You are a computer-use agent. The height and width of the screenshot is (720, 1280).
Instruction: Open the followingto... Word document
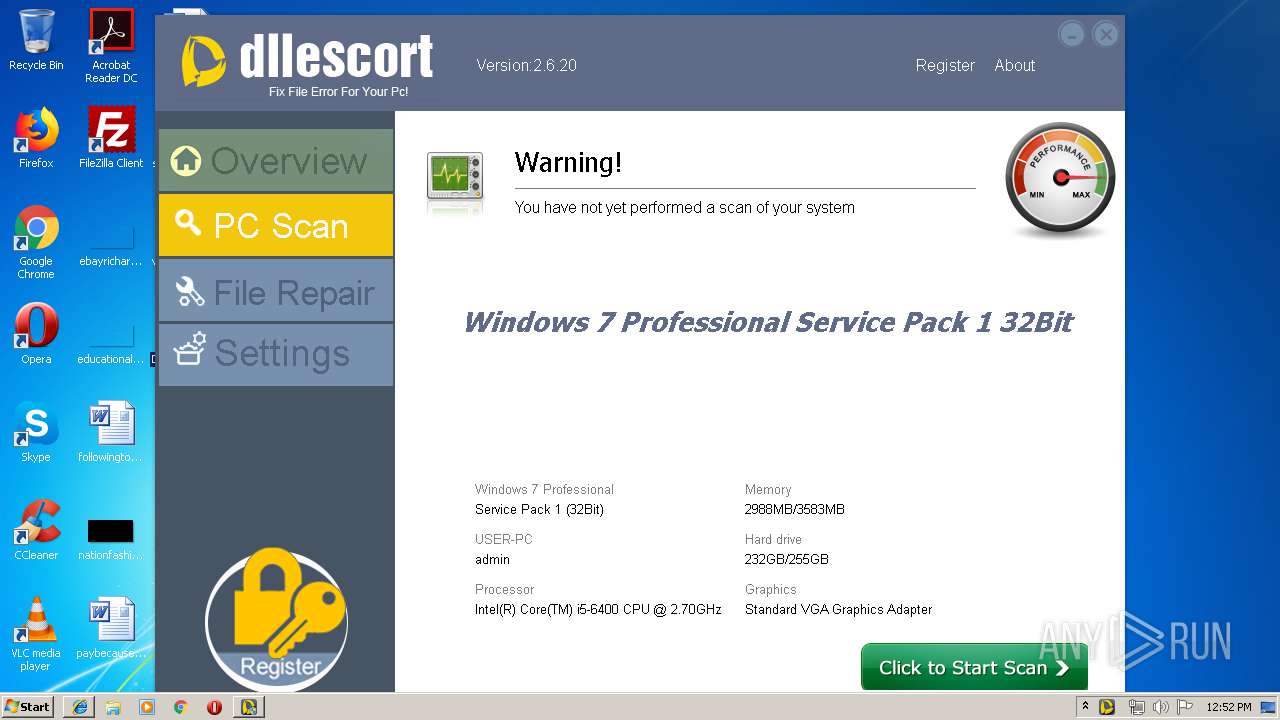click(111, 432)
